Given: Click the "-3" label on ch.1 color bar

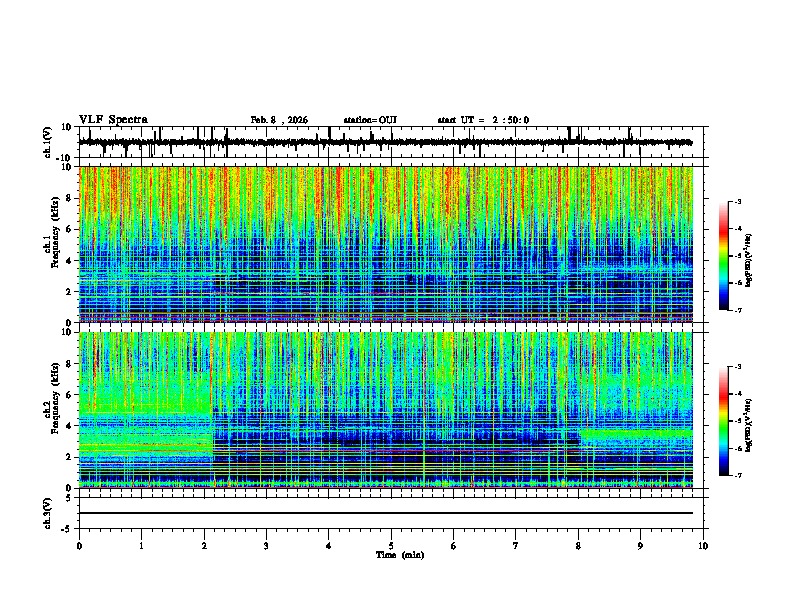Looking at the screenshot, I should pos(737,201).
